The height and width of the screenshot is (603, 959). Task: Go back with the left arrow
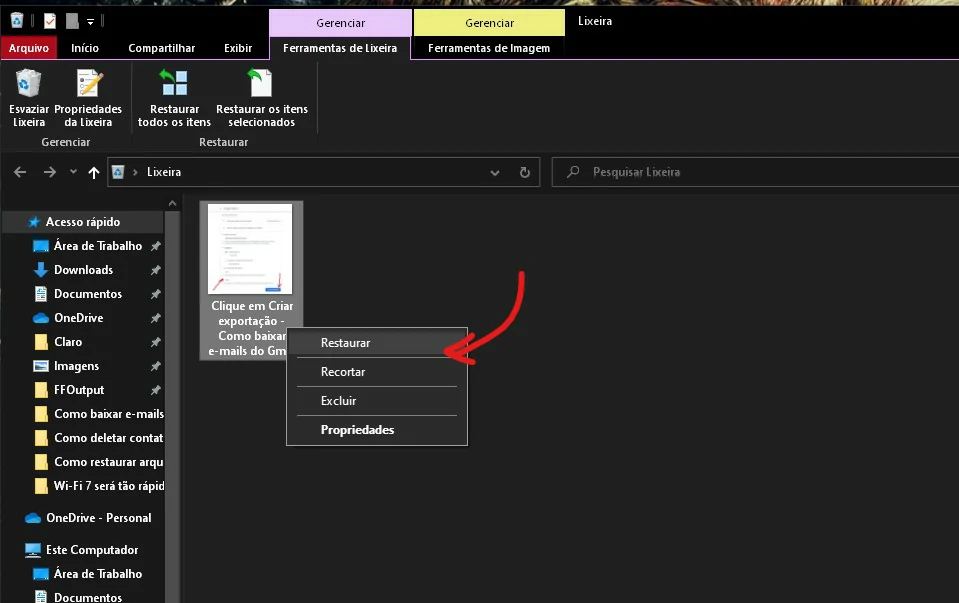click(20, 172)
